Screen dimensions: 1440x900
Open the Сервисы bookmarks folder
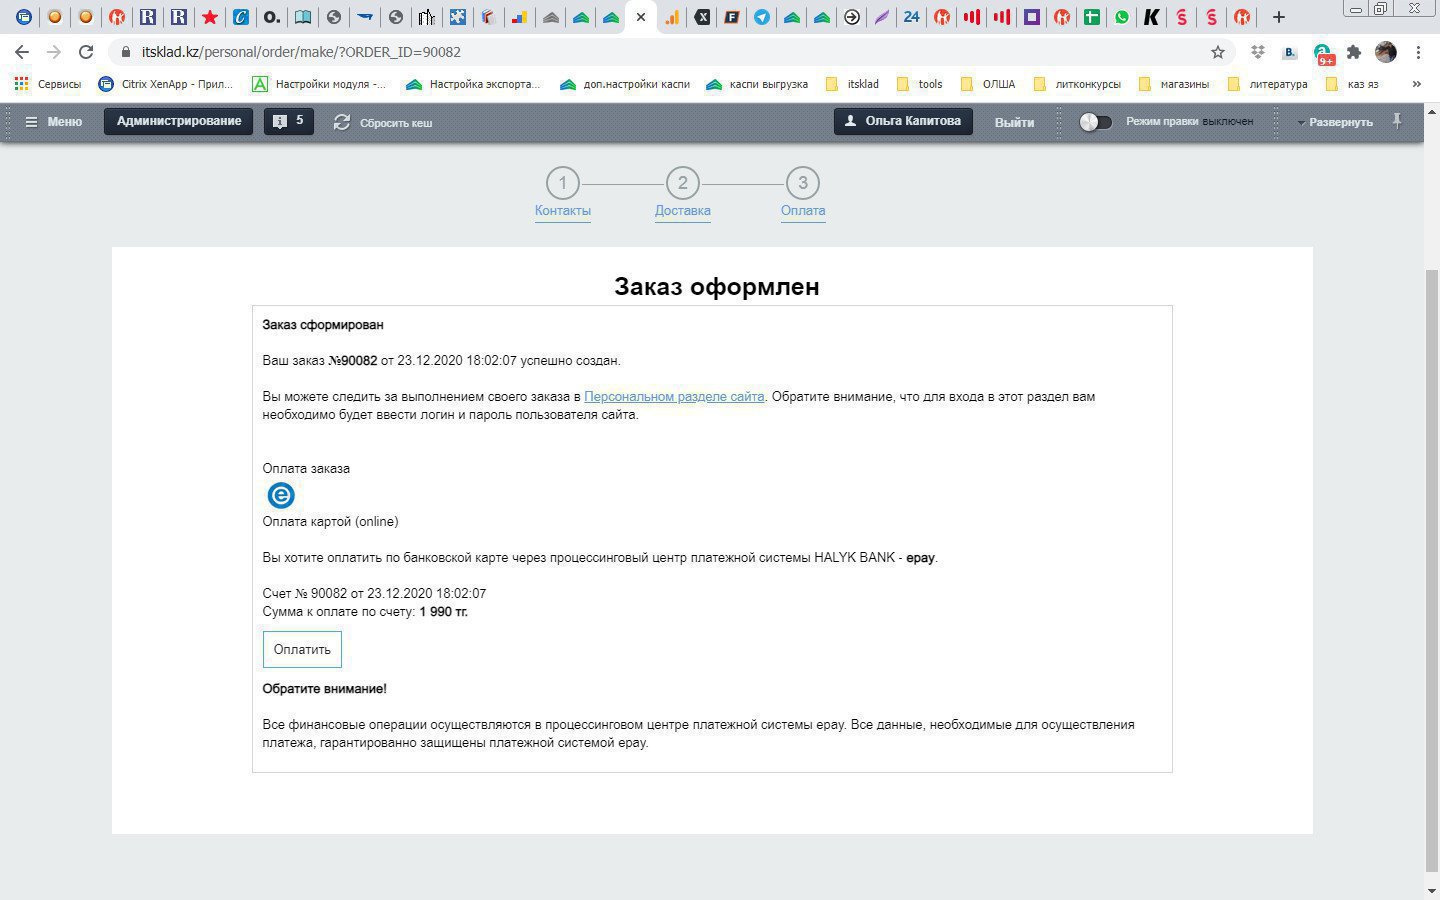point(50,84)
